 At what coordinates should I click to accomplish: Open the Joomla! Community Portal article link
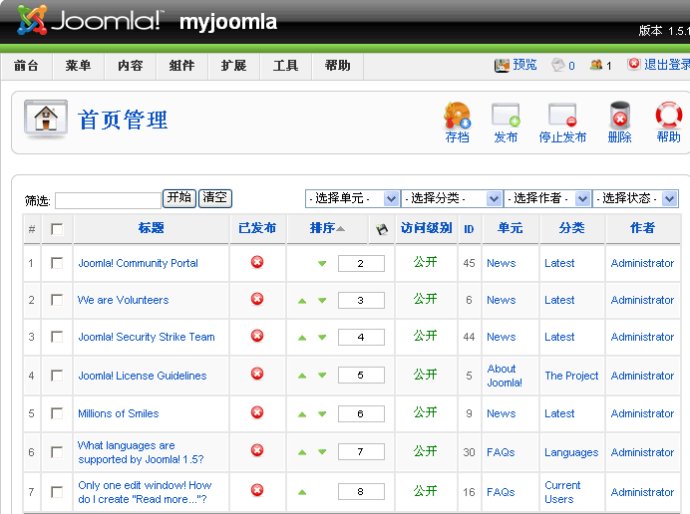pos(138,263)
